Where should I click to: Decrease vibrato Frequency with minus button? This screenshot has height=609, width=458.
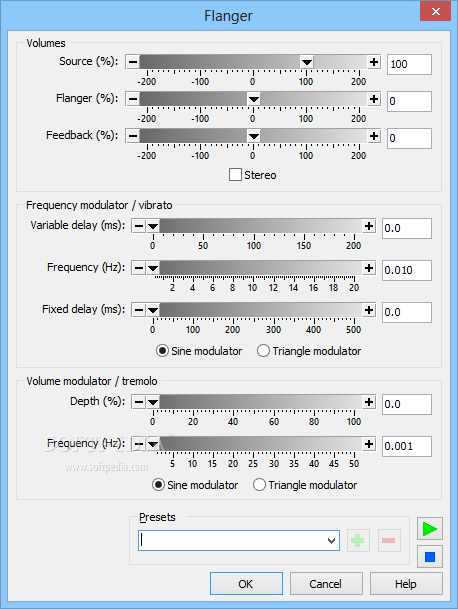pos(139,268)
